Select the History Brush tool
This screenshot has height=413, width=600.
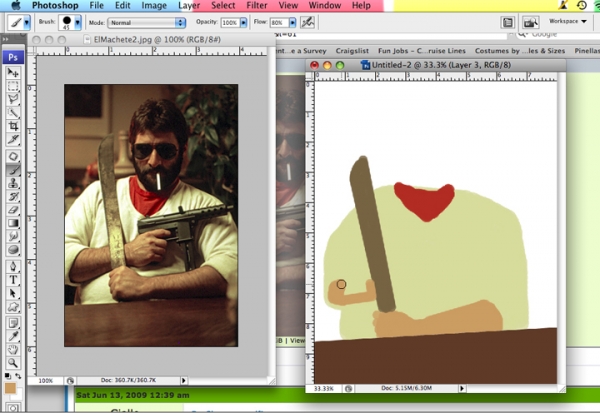[13, 196]
